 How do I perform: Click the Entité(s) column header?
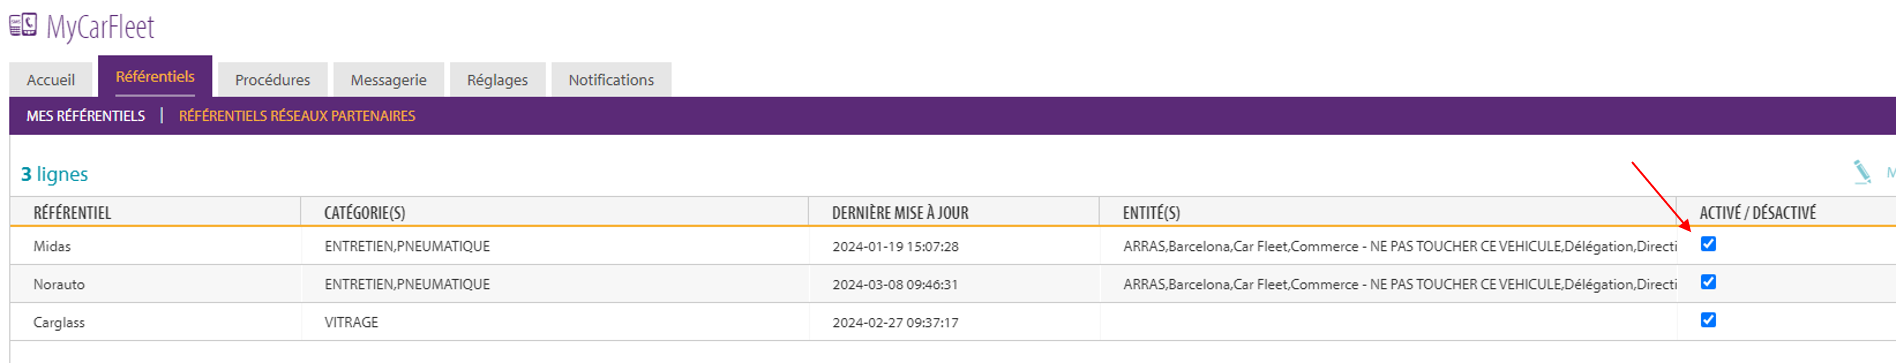click(x=1151, y=213)
